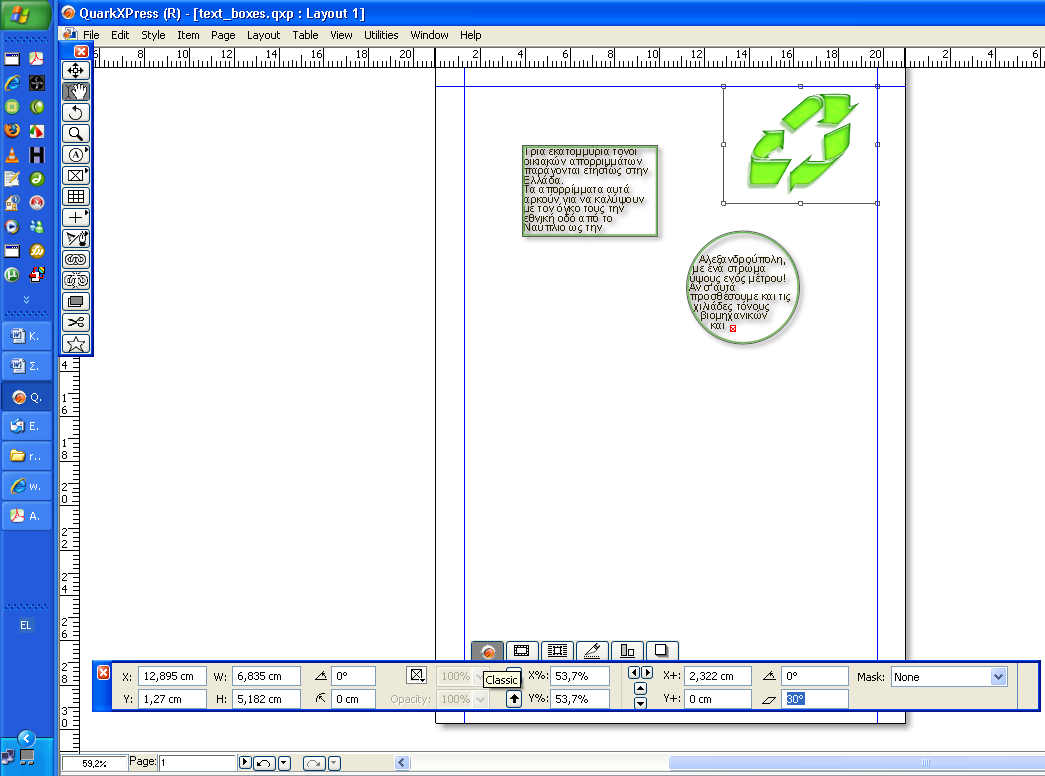The image size is (1045, 776).
Task: Open the page navigation popup arrow
Action: 245,762
